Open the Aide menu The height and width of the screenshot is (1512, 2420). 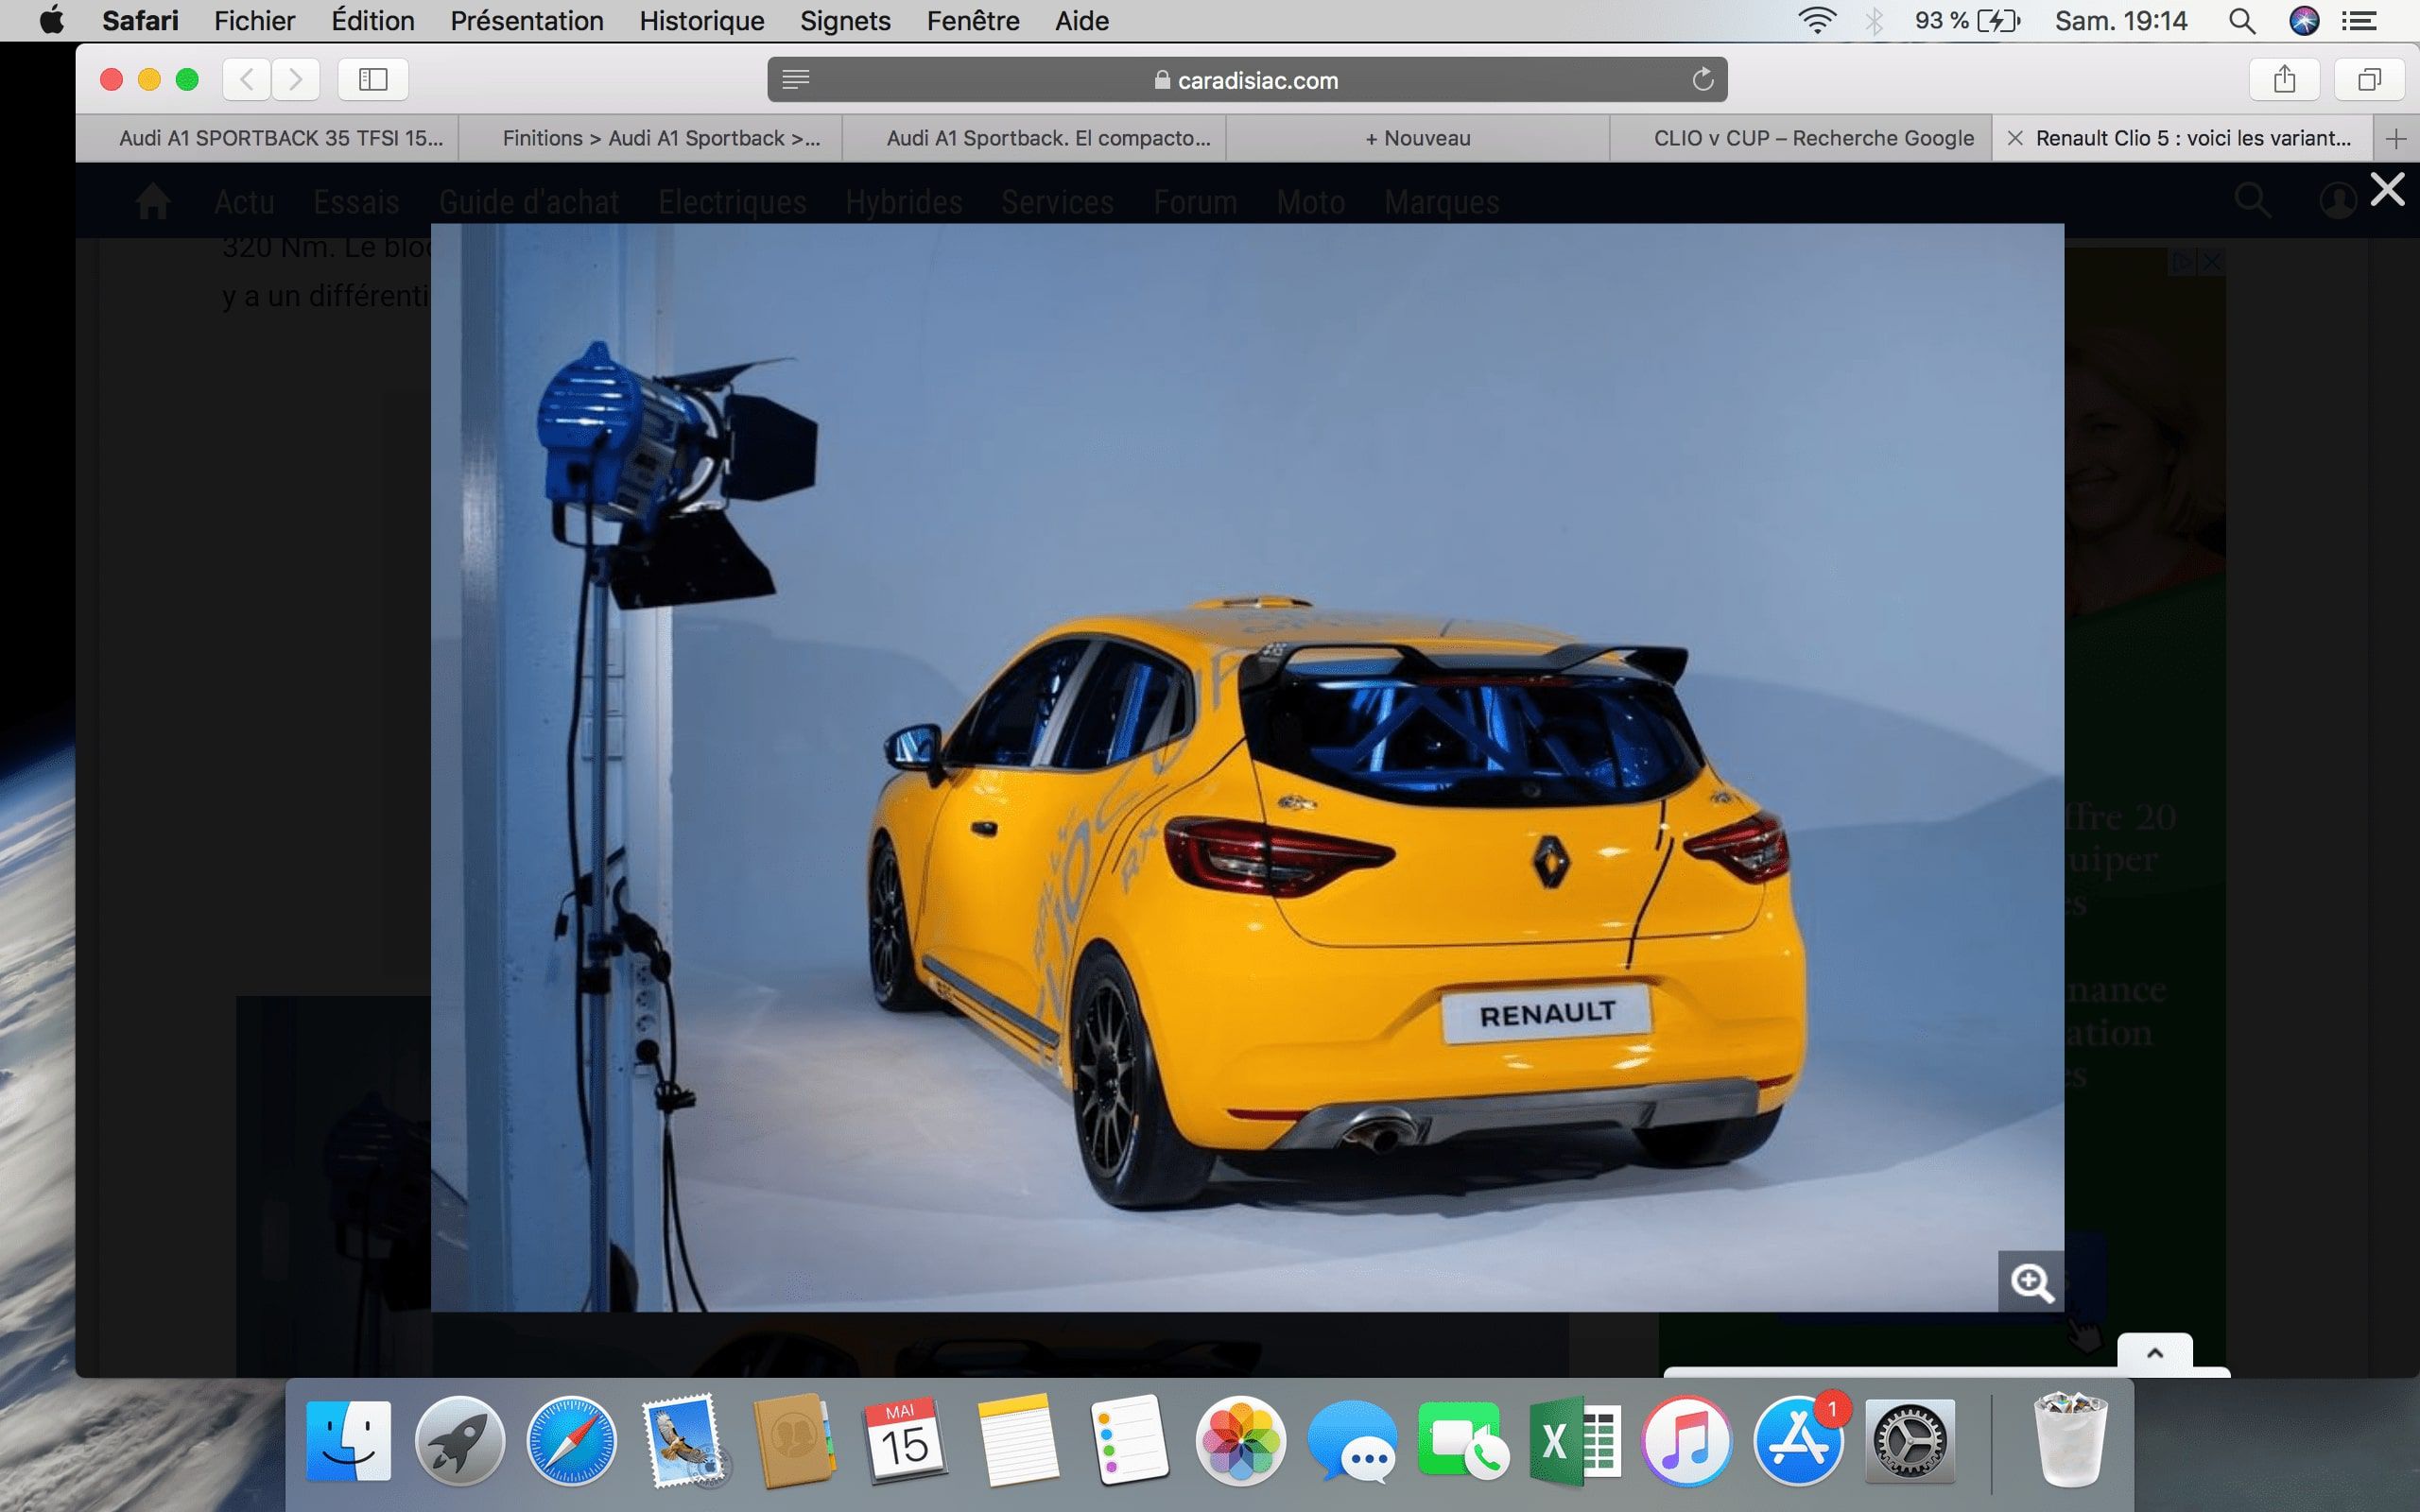point(1082,20)
